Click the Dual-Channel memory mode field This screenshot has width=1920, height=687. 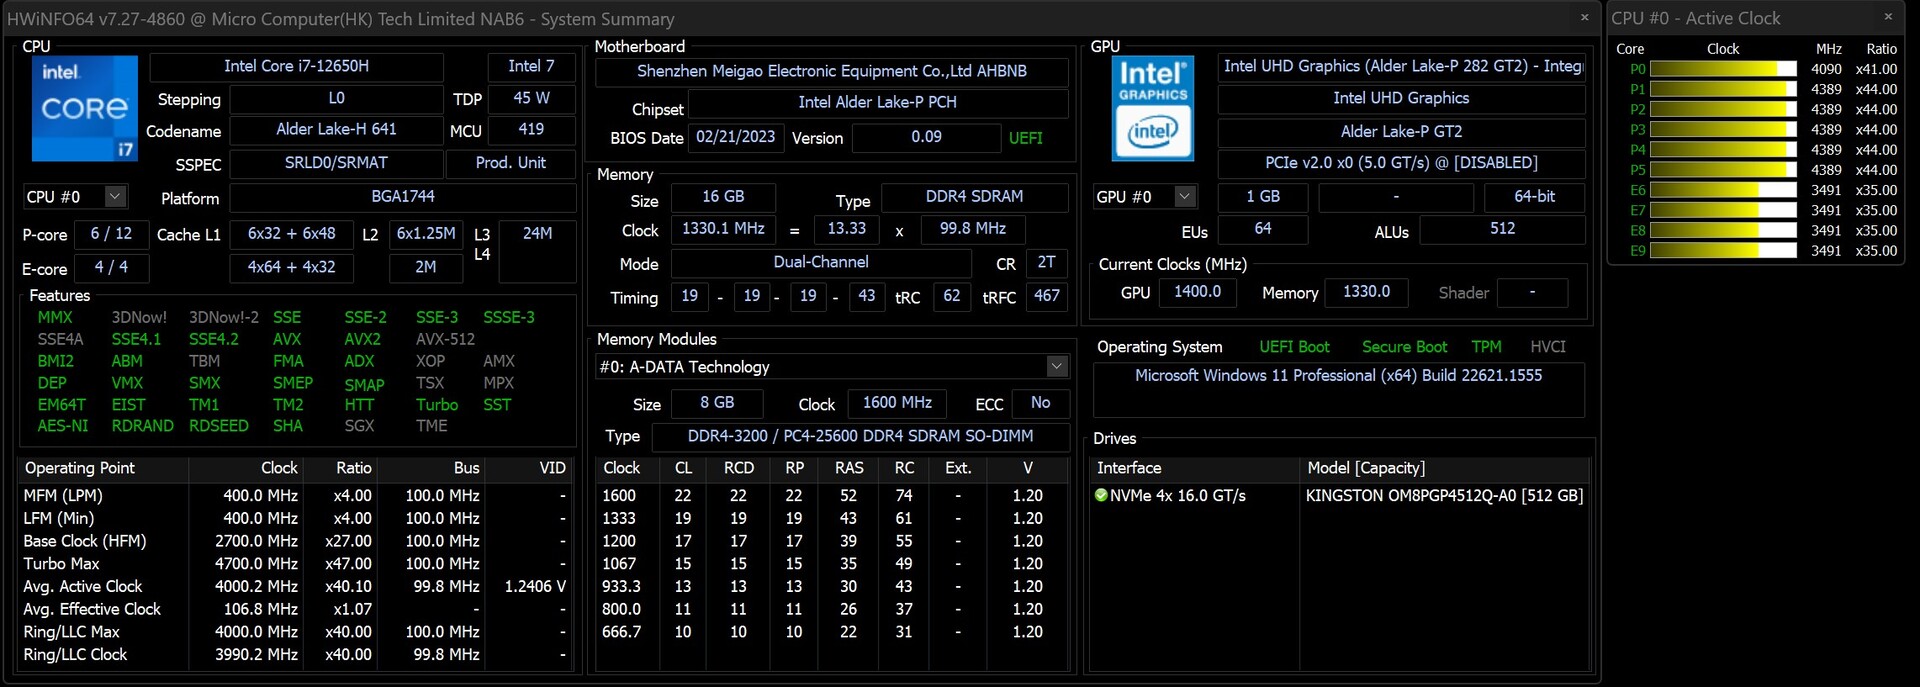point(820,263)
